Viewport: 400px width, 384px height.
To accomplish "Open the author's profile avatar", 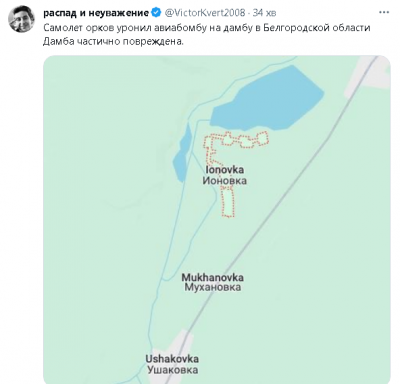I will pos(21,19).
